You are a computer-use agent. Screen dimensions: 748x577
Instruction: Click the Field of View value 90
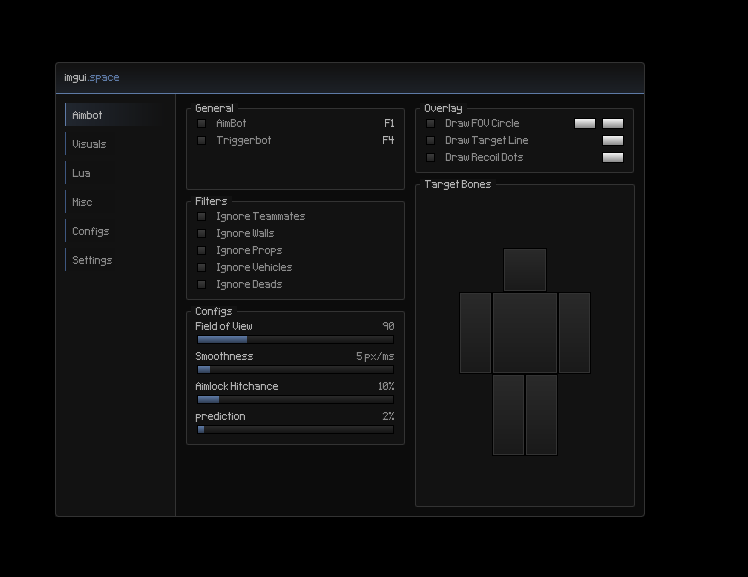pyautogui.click(x=388, y=326)
